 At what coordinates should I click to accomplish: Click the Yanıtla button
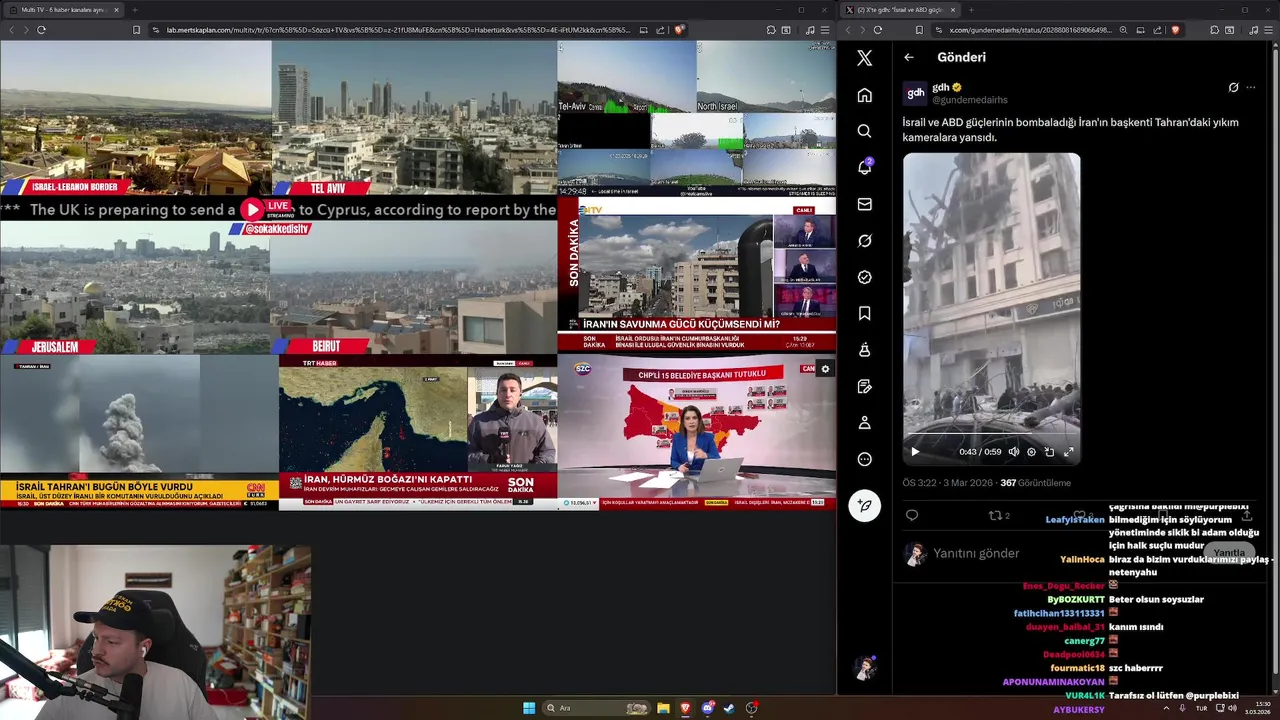[1229, 553]
